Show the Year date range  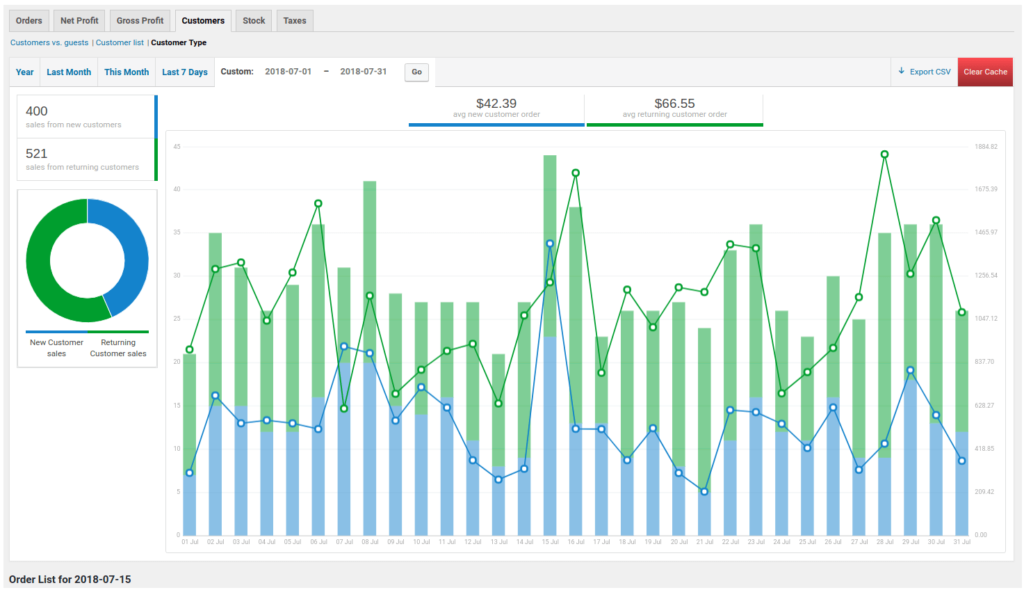point(25,72)
